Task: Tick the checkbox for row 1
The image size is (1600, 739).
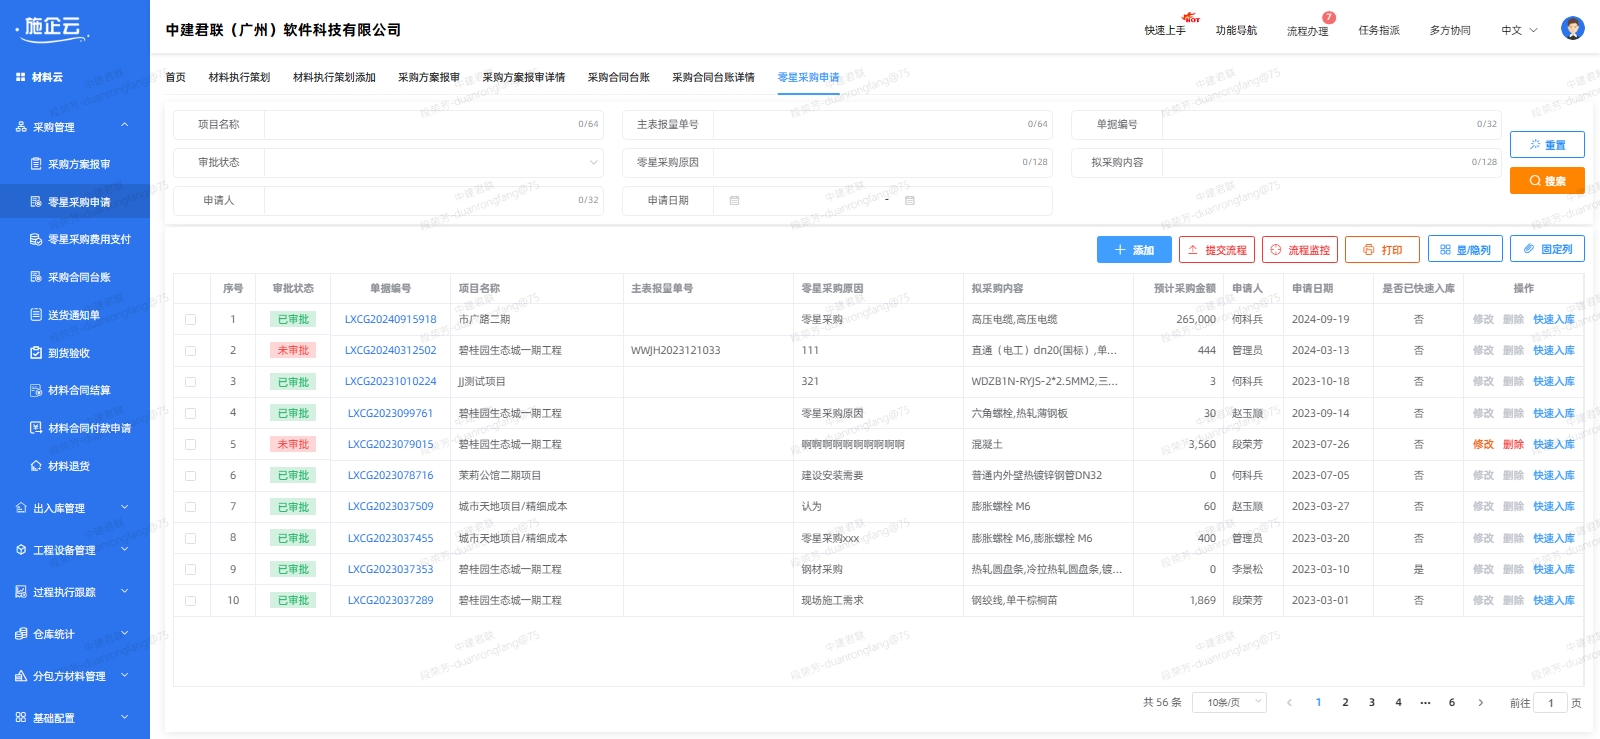Action: click(190, 320)
